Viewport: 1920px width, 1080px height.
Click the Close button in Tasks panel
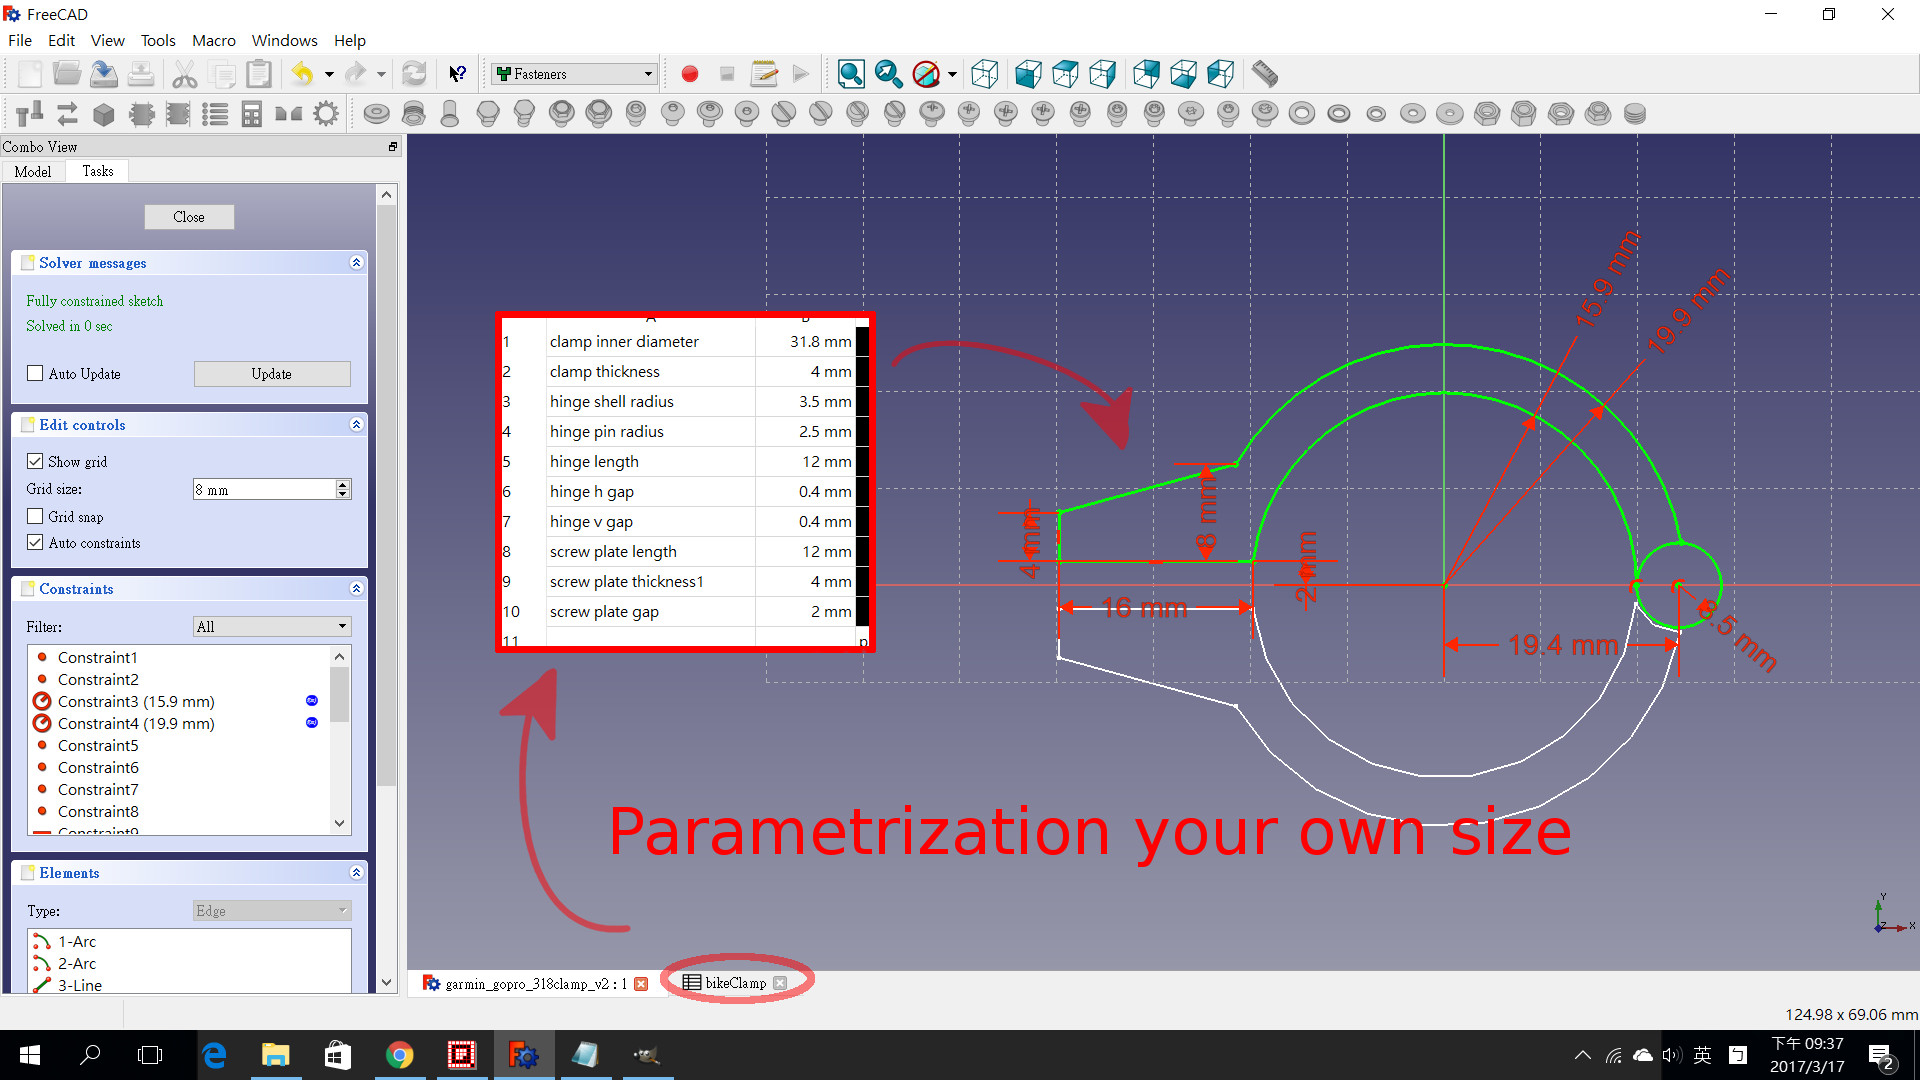[189, 217]
